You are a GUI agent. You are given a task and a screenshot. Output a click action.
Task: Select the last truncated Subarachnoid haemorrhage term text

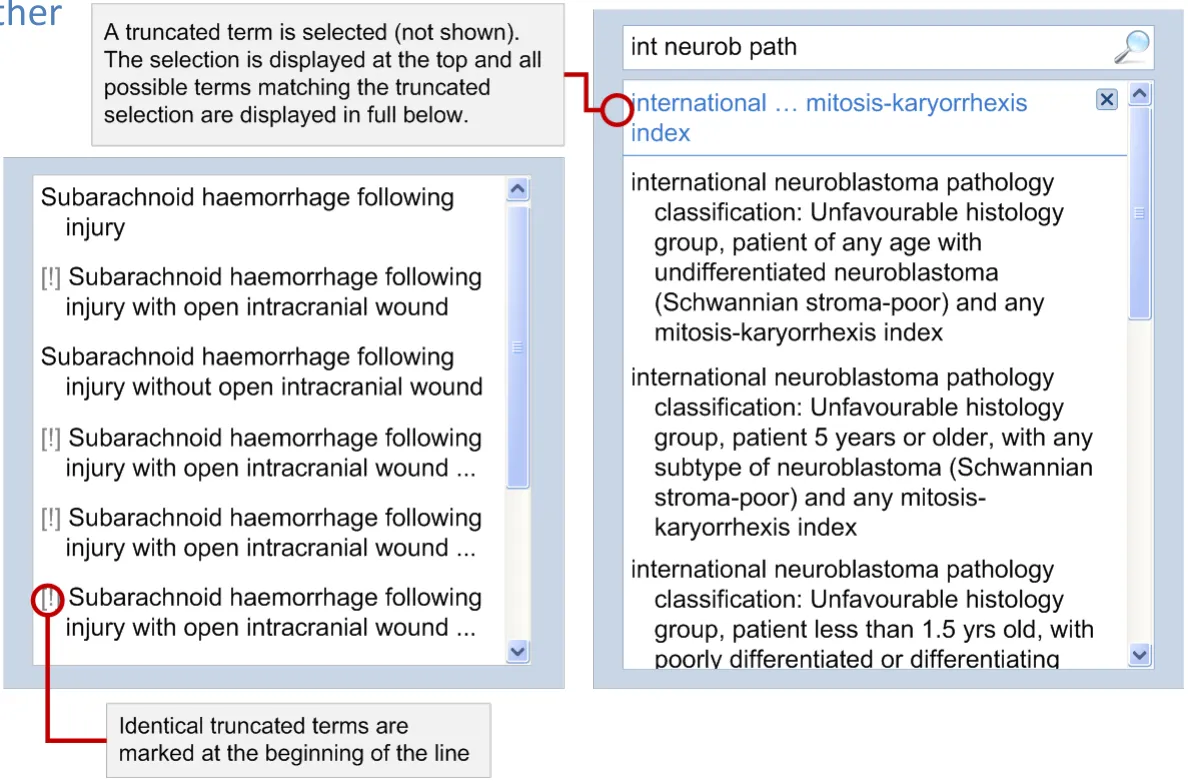[270, 613]
